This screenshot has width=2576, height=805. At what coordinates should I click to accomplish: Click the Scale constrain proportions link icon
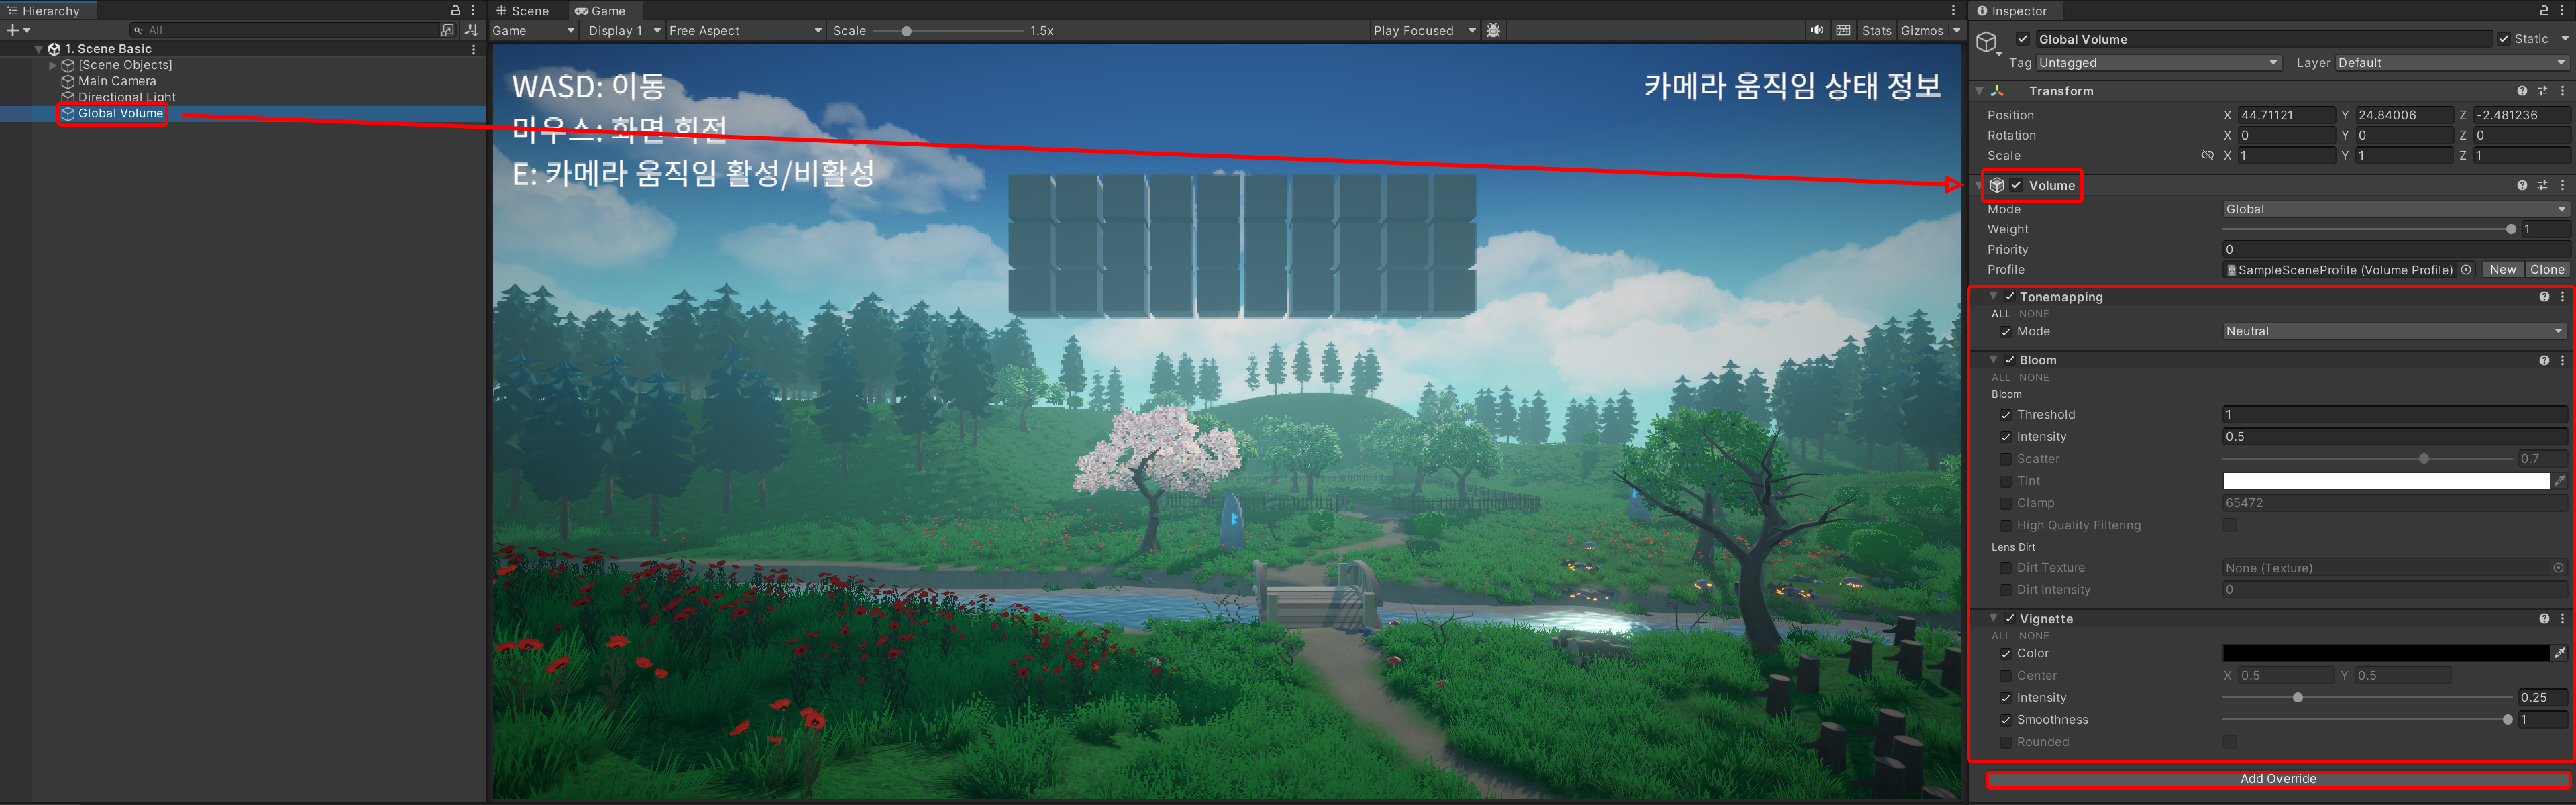click(x=2207, y=156)
